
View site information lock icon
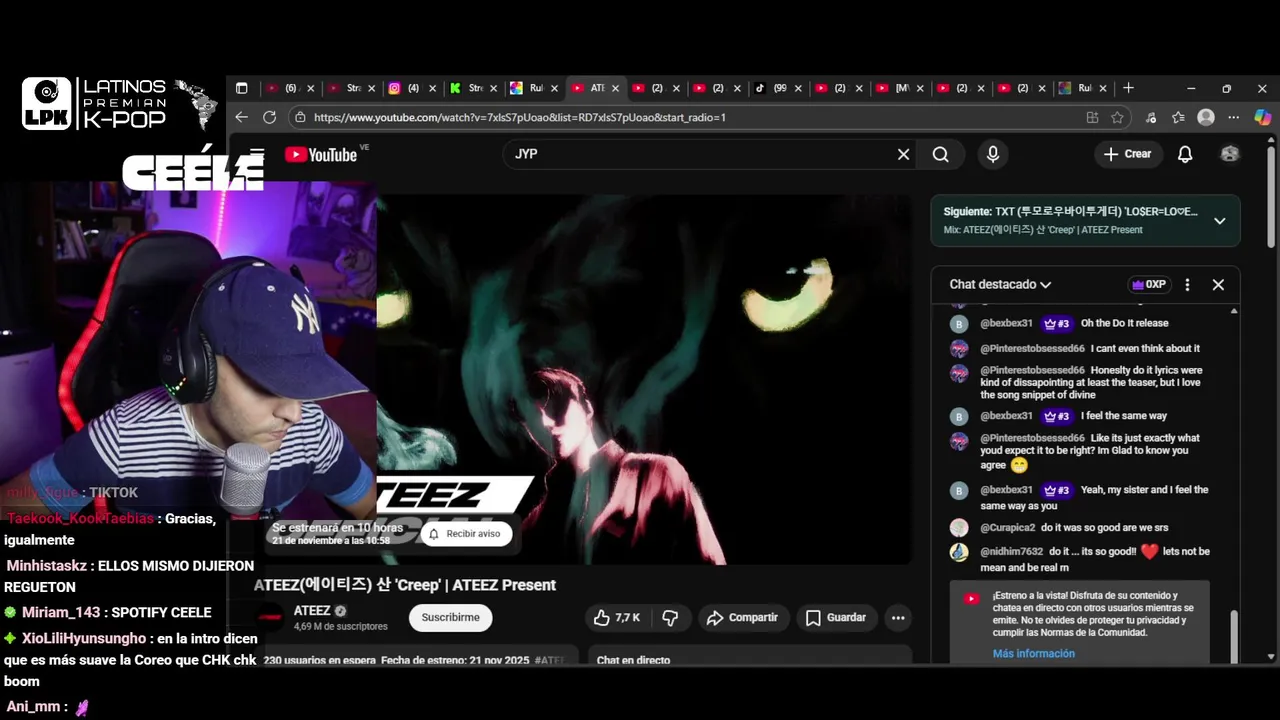(x=300, y=117)
